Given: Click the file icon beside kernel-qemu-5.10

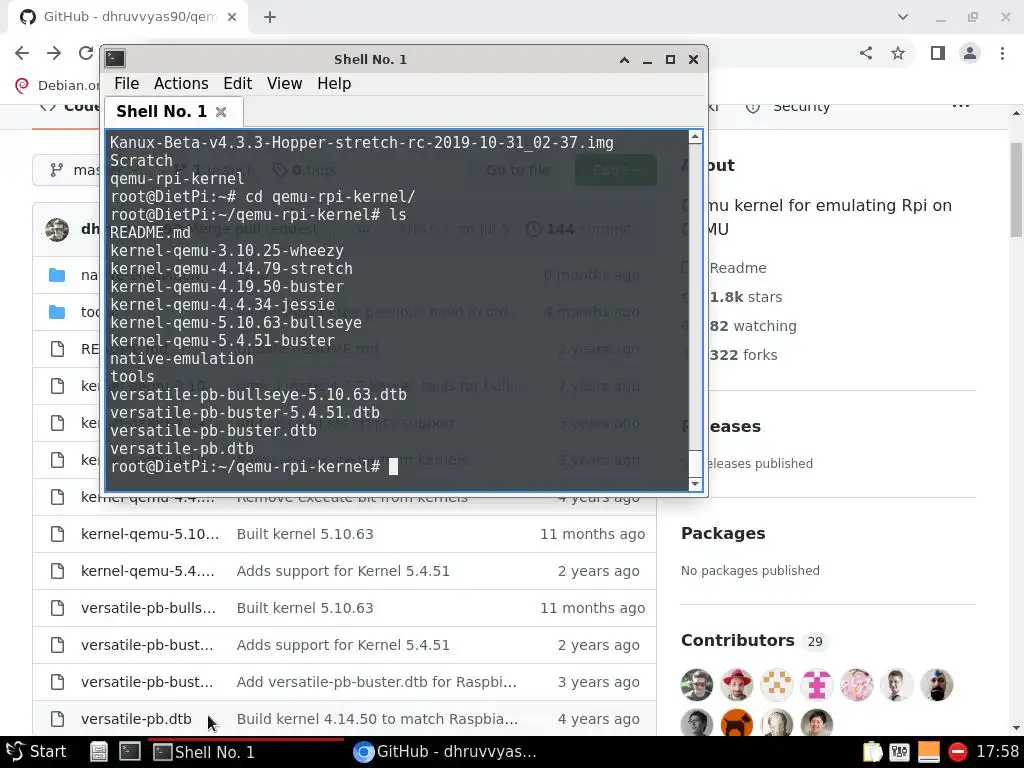Looking at the screenshot, I should tap(57, 534).
